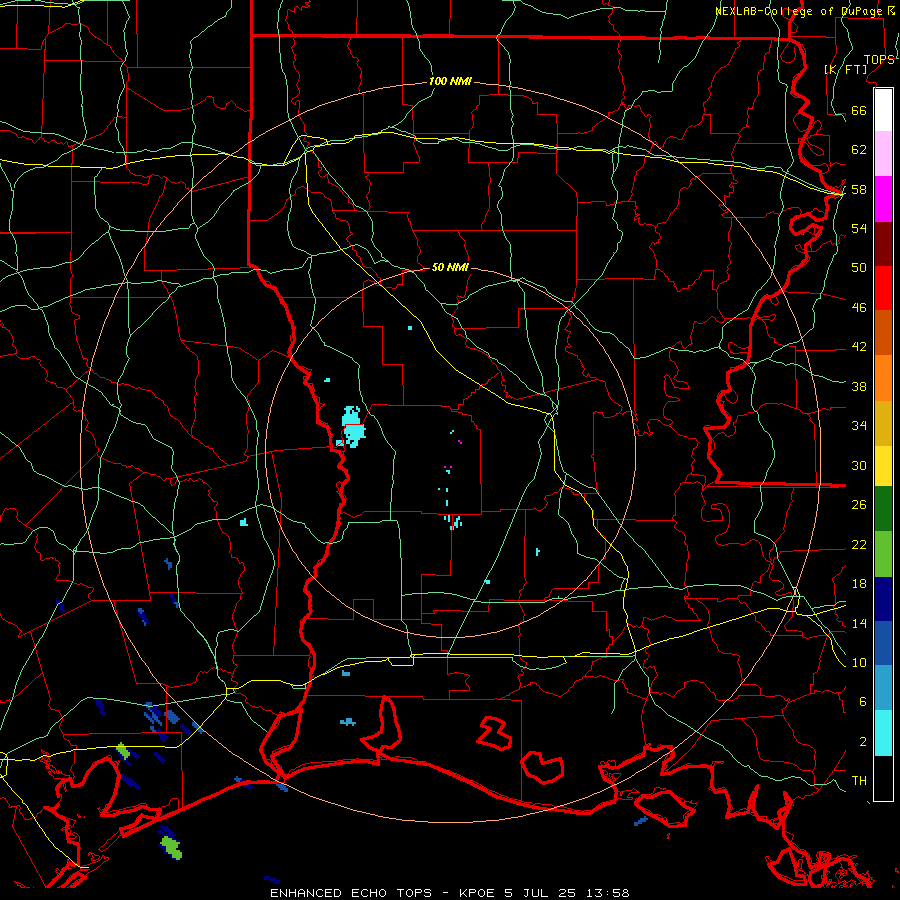Image resolution: width=900 pixels, height=900 pixels.
Task: Click the green echo offshore near the bottom
Action: point(170,847)
